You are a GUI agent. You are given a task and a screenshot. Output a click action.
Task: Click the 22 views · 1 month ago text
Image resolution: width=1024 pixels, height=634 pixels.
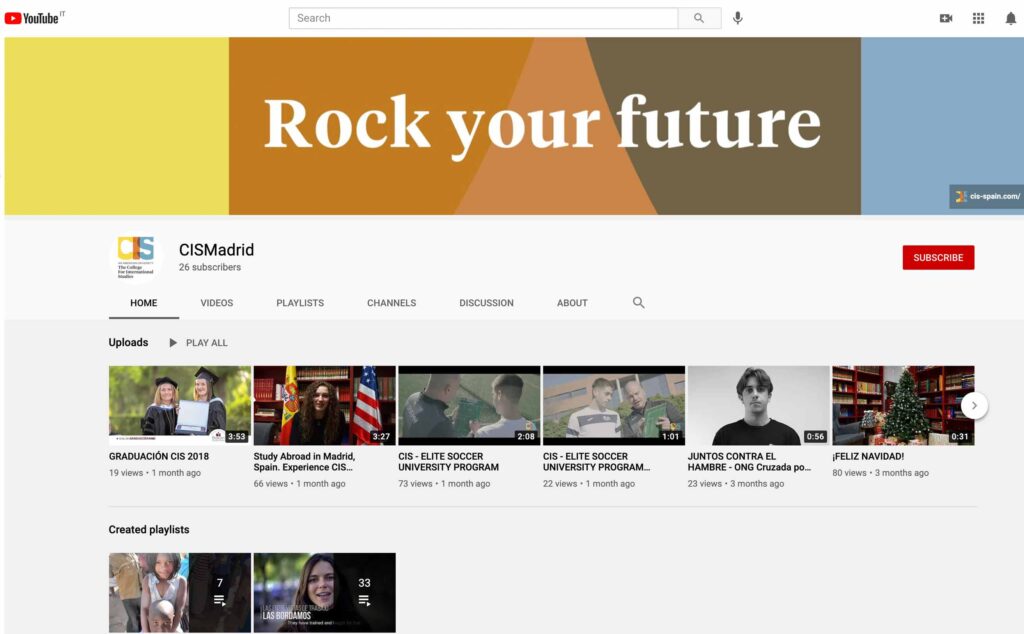pyautogui.click(x=589, y=484)
